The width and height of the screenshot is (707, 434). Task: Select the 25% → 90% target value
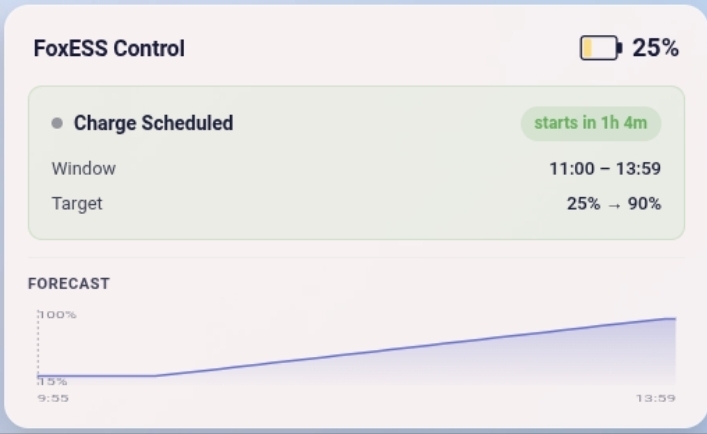[x=613, y=204]
